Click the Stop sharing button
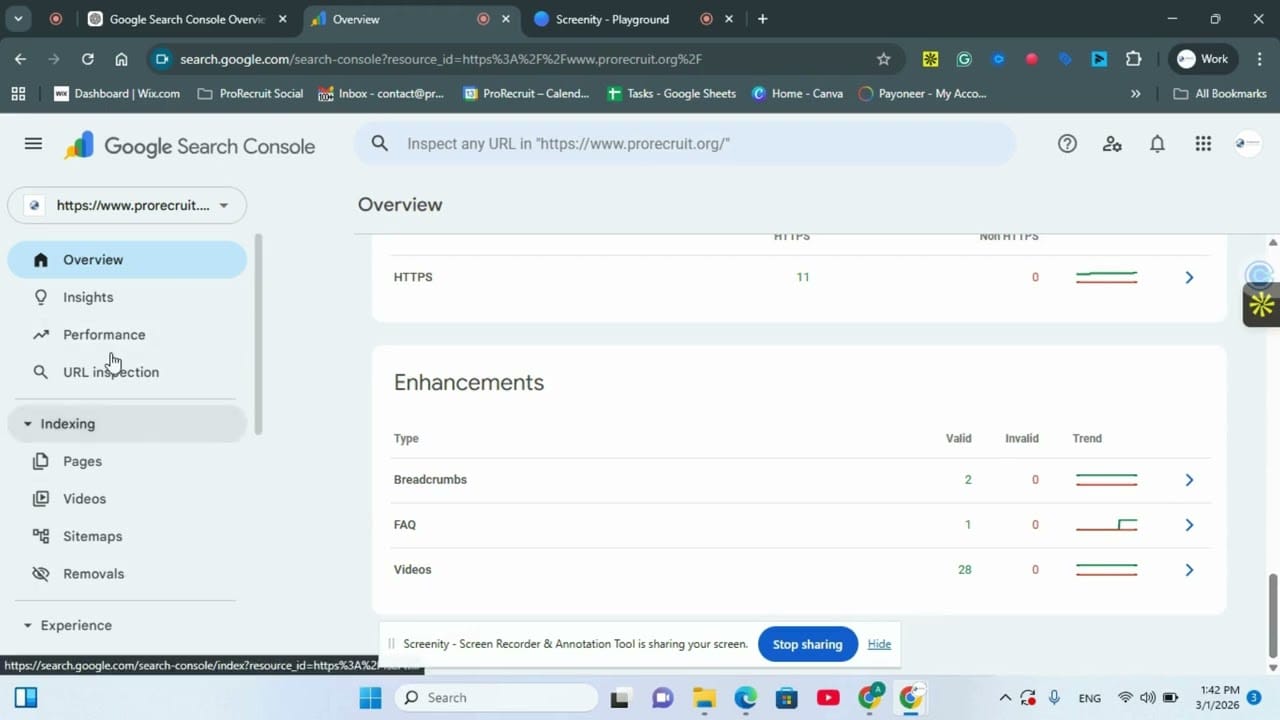Screen dimensions: 1280x720 (807, 644)
